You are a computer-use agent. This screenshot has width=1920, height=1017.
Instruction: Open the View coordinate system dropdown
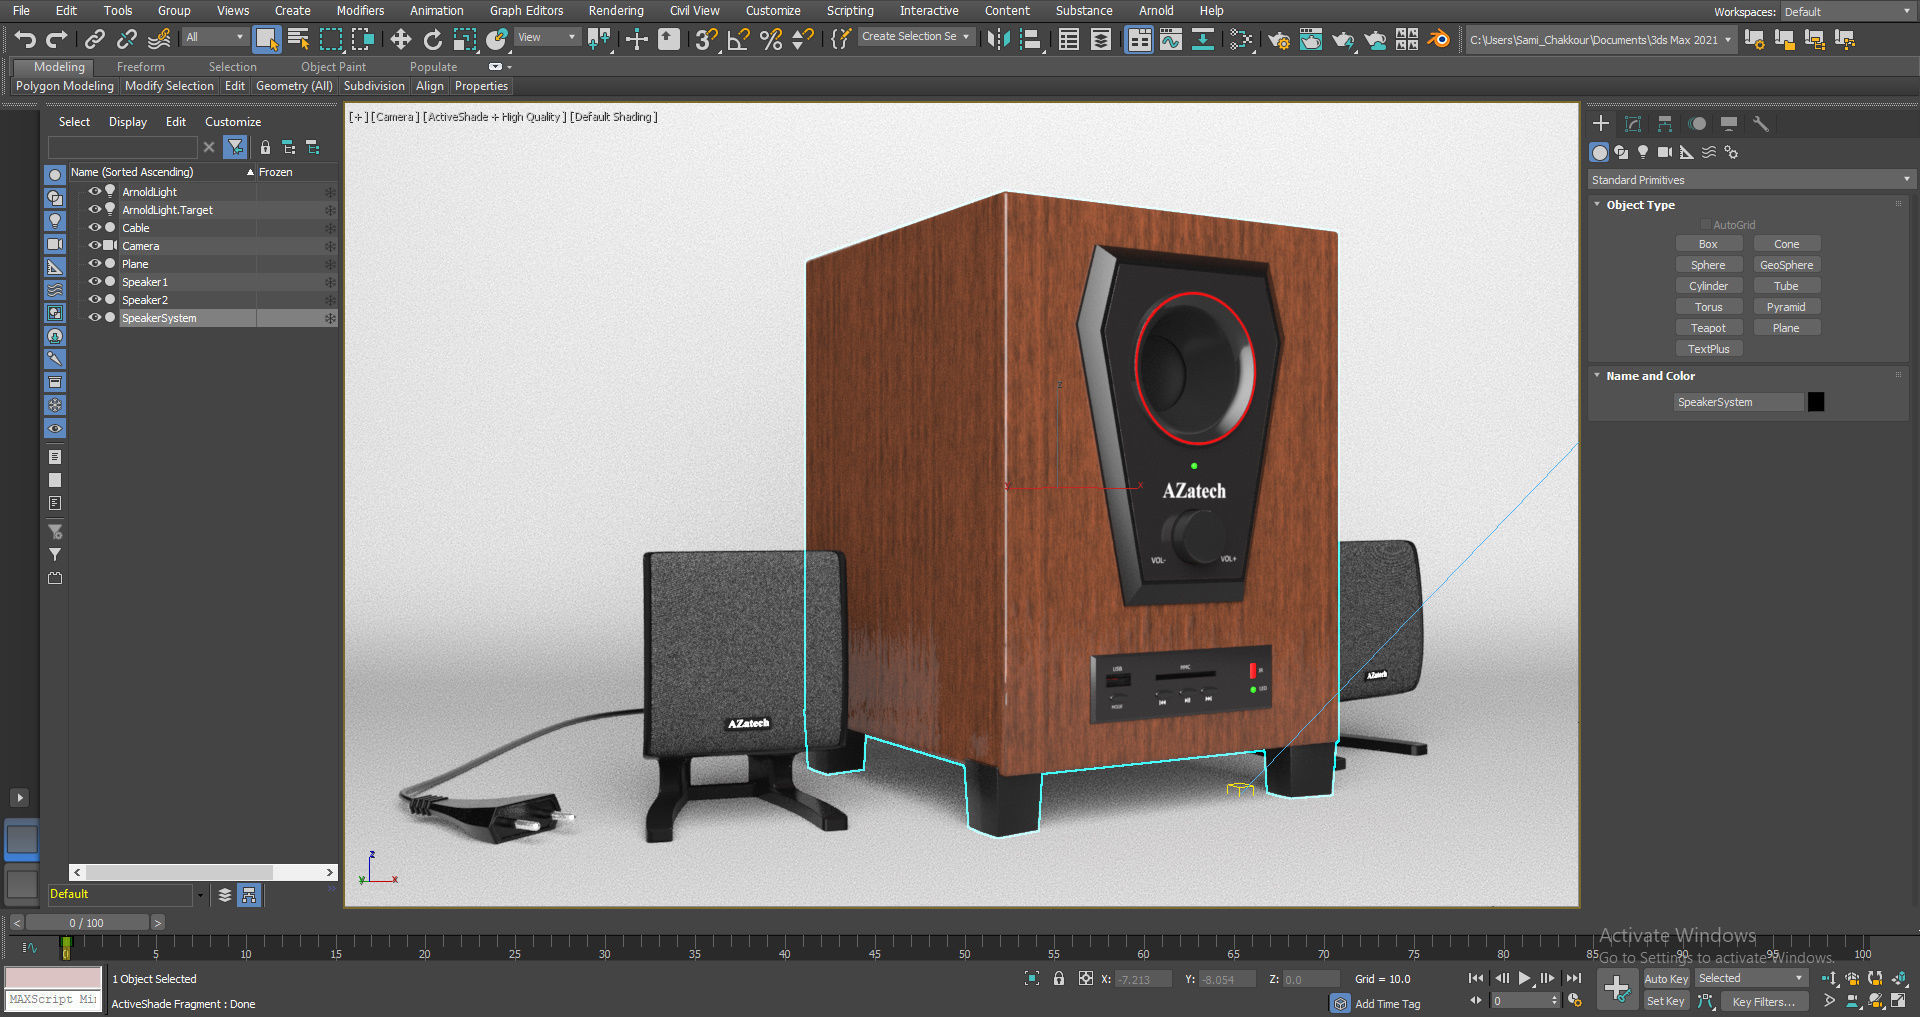(x=547, y=37)
